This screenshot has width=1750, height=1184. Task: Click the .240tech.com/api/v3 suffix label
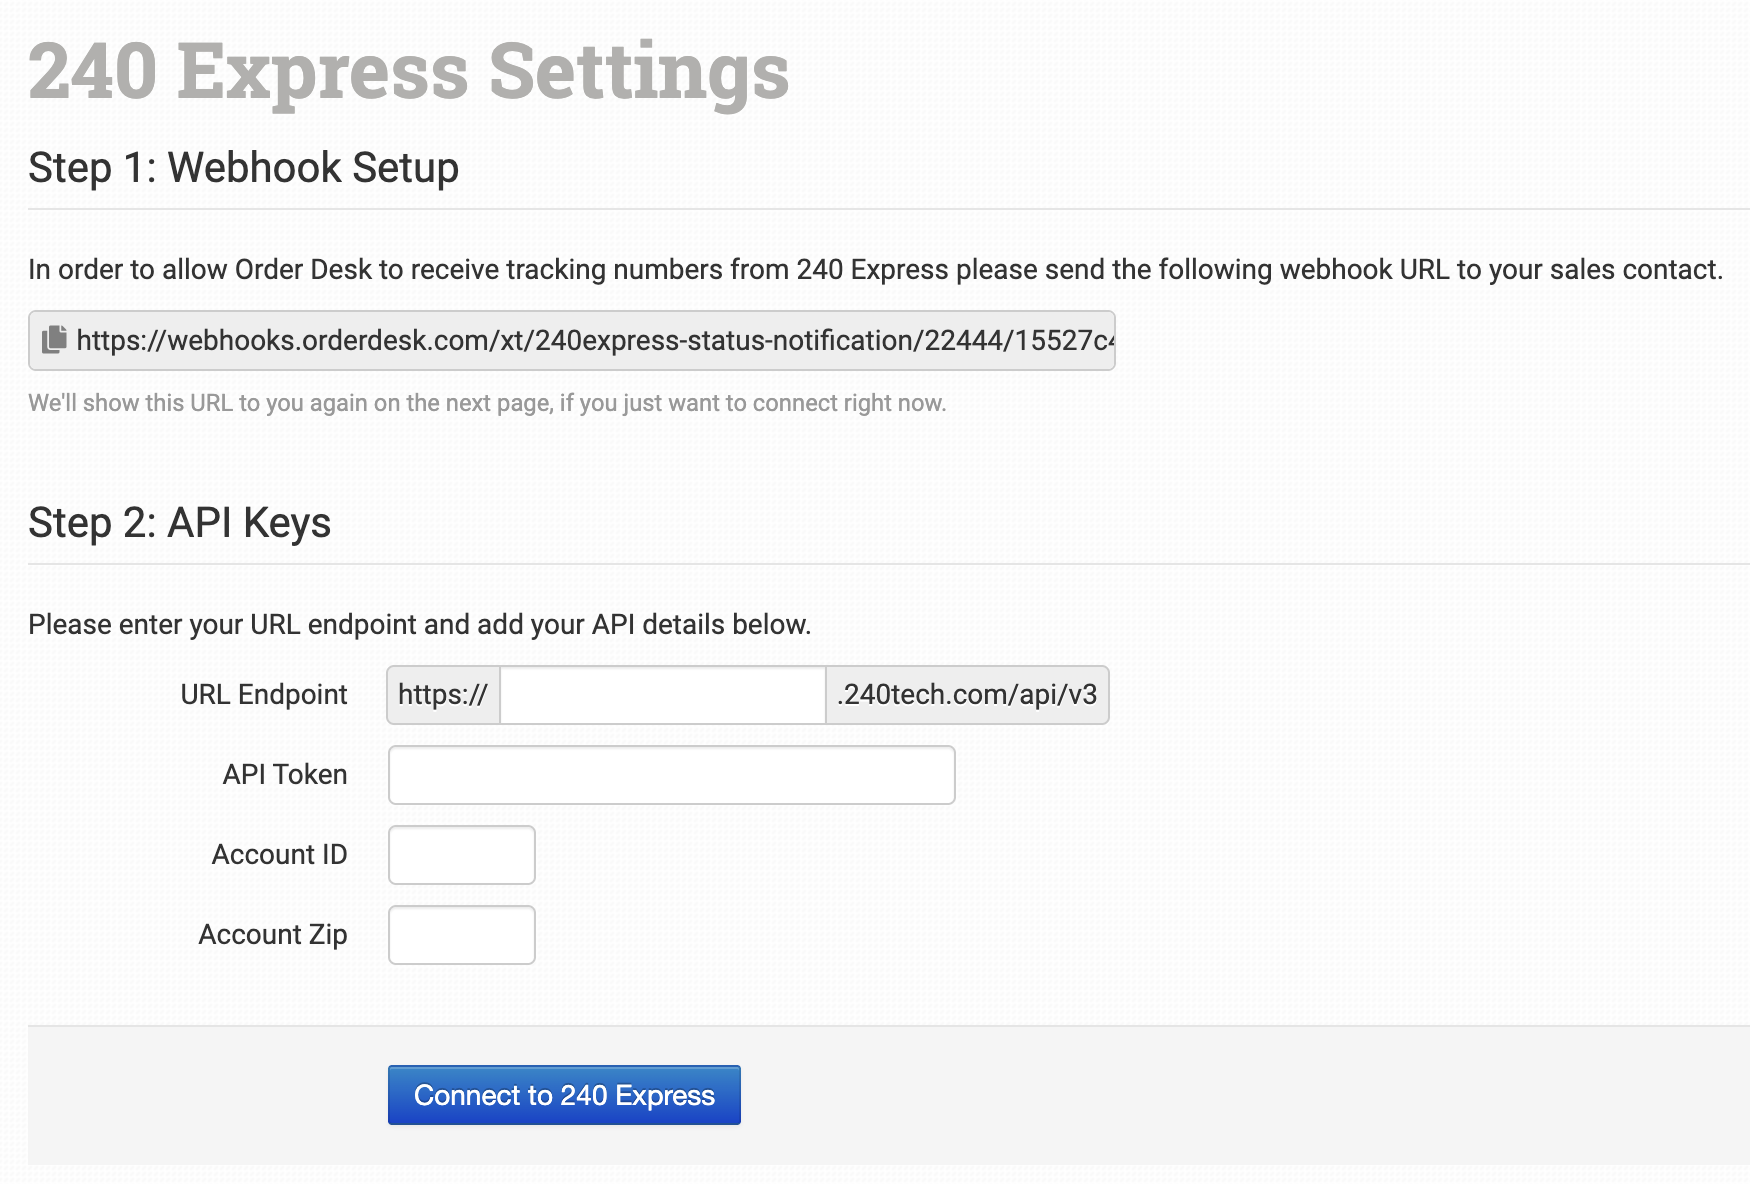967,695
